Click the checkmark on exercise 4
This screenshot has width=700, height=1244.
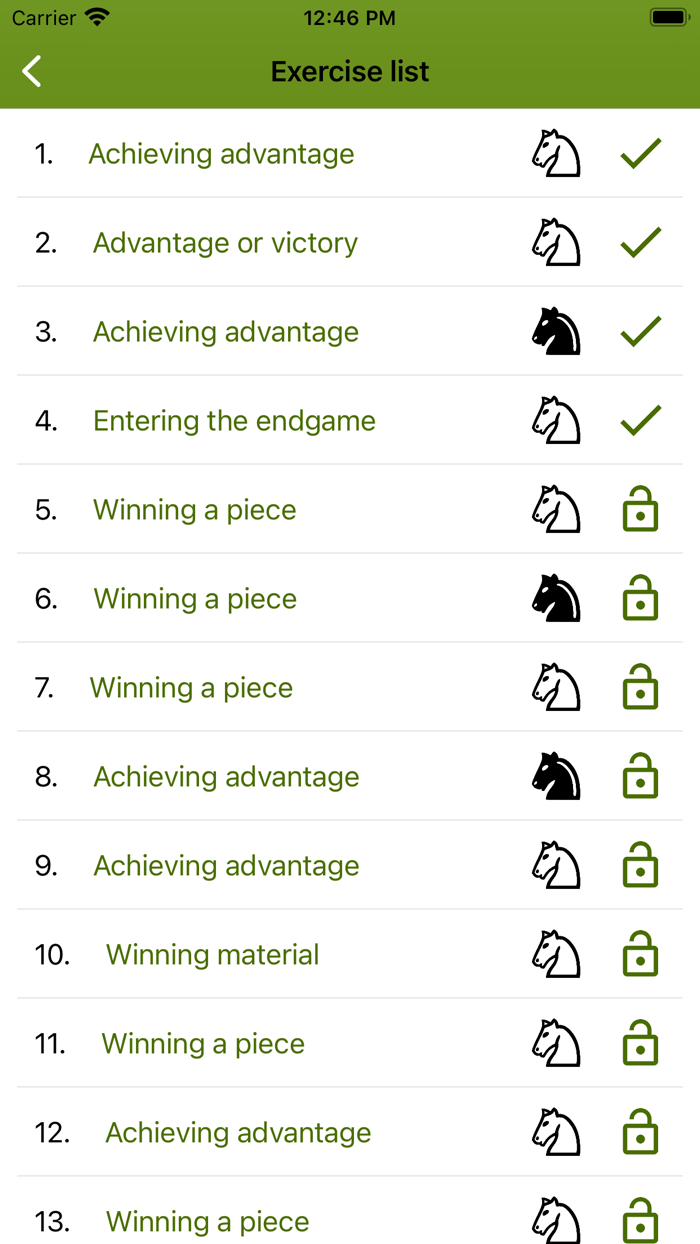[x=640, y=421]
